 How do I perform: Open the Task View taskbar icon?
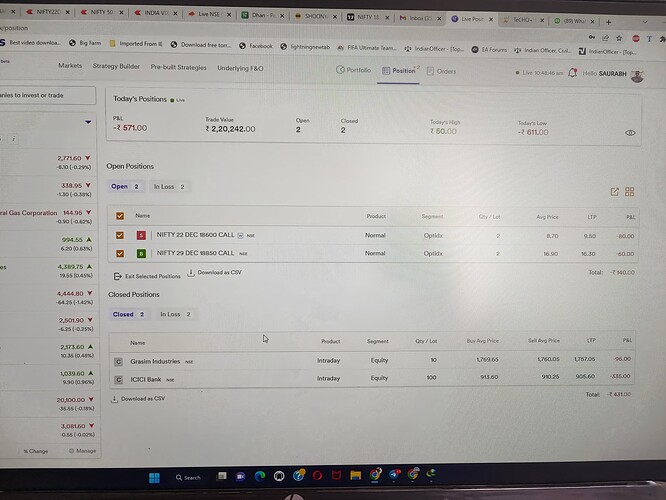click(x=222, y=476)
